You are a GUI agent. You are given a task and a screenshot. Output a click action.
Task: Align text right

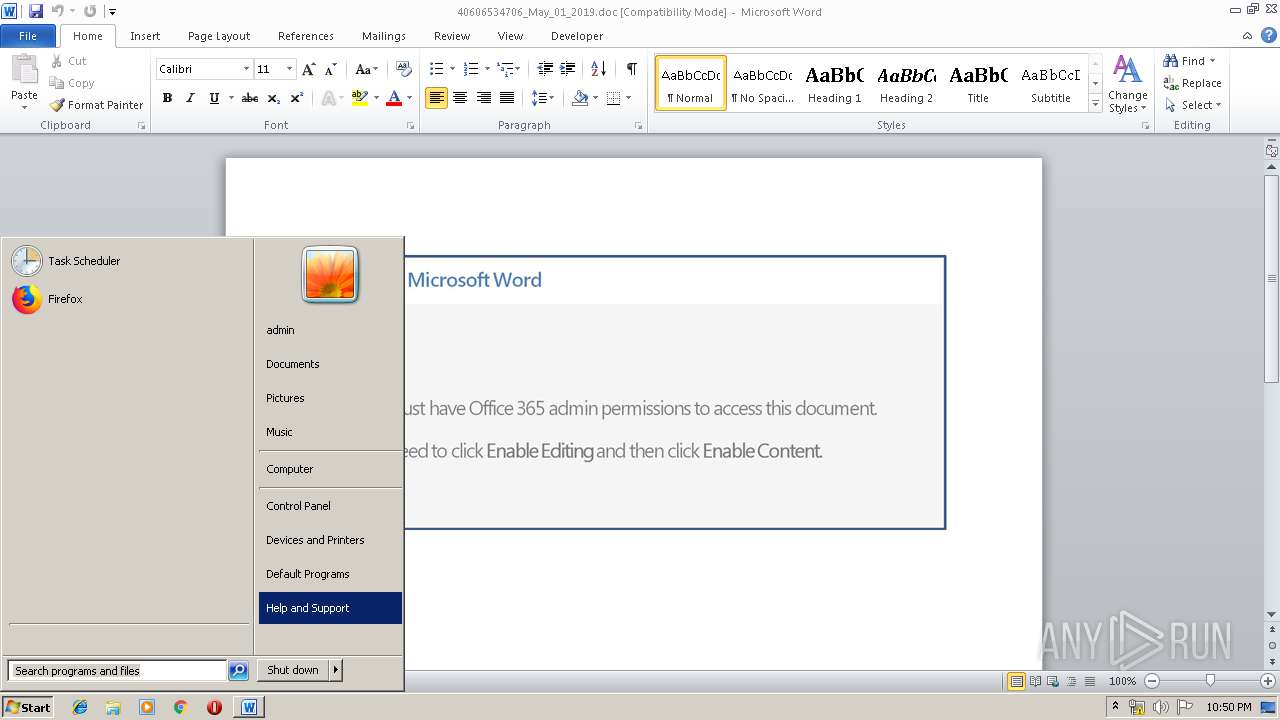(x=484, y=98)
